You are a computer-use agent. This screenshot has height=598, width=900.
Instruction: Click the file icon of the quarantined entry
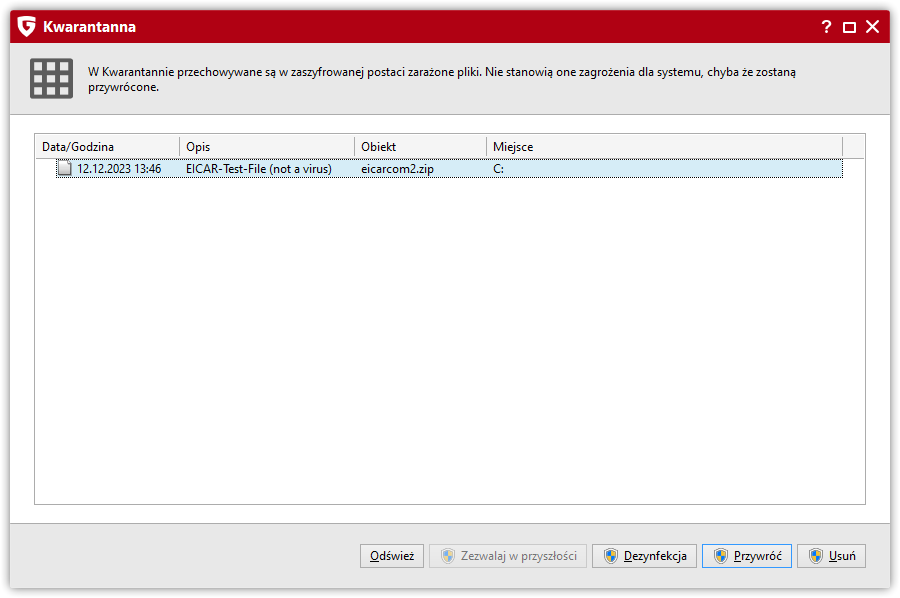[x=64, y=169]
